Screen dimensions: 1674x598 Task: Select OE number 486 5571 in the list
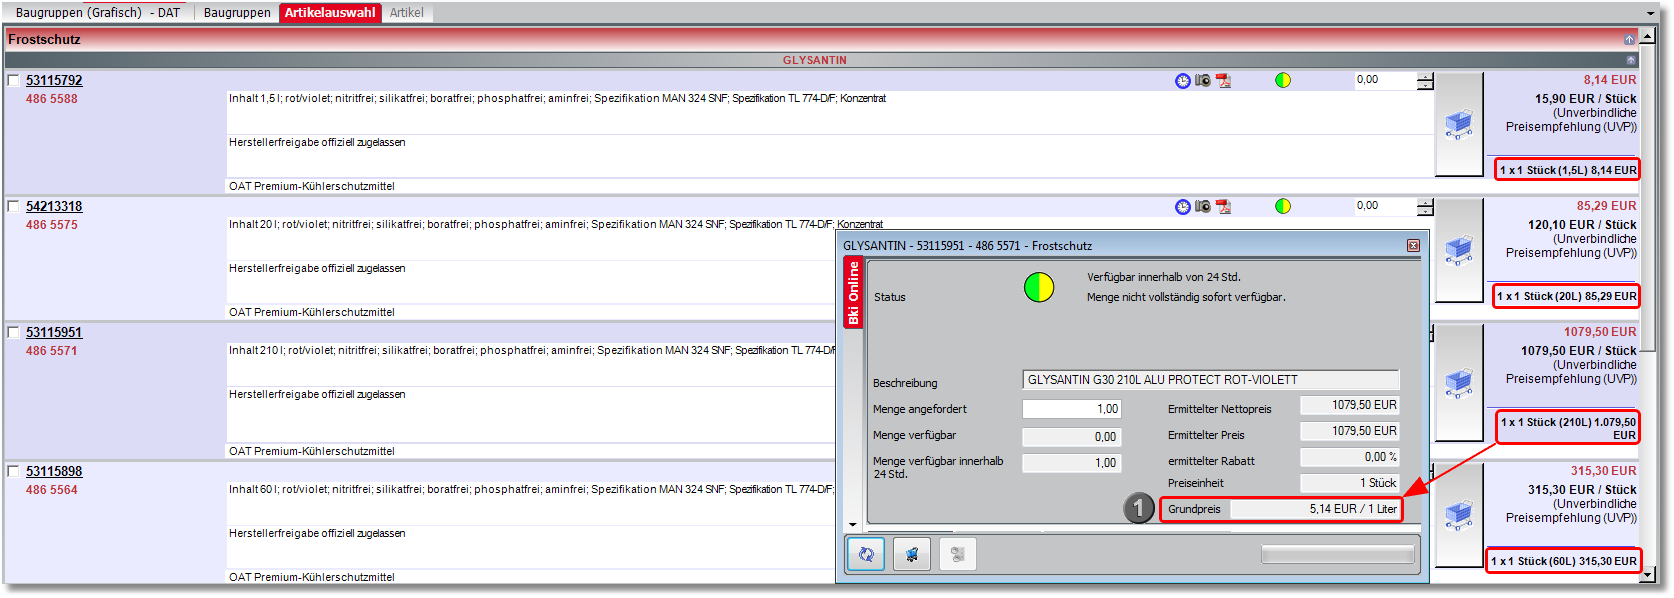pyautogui.click(x=52, y=351)
